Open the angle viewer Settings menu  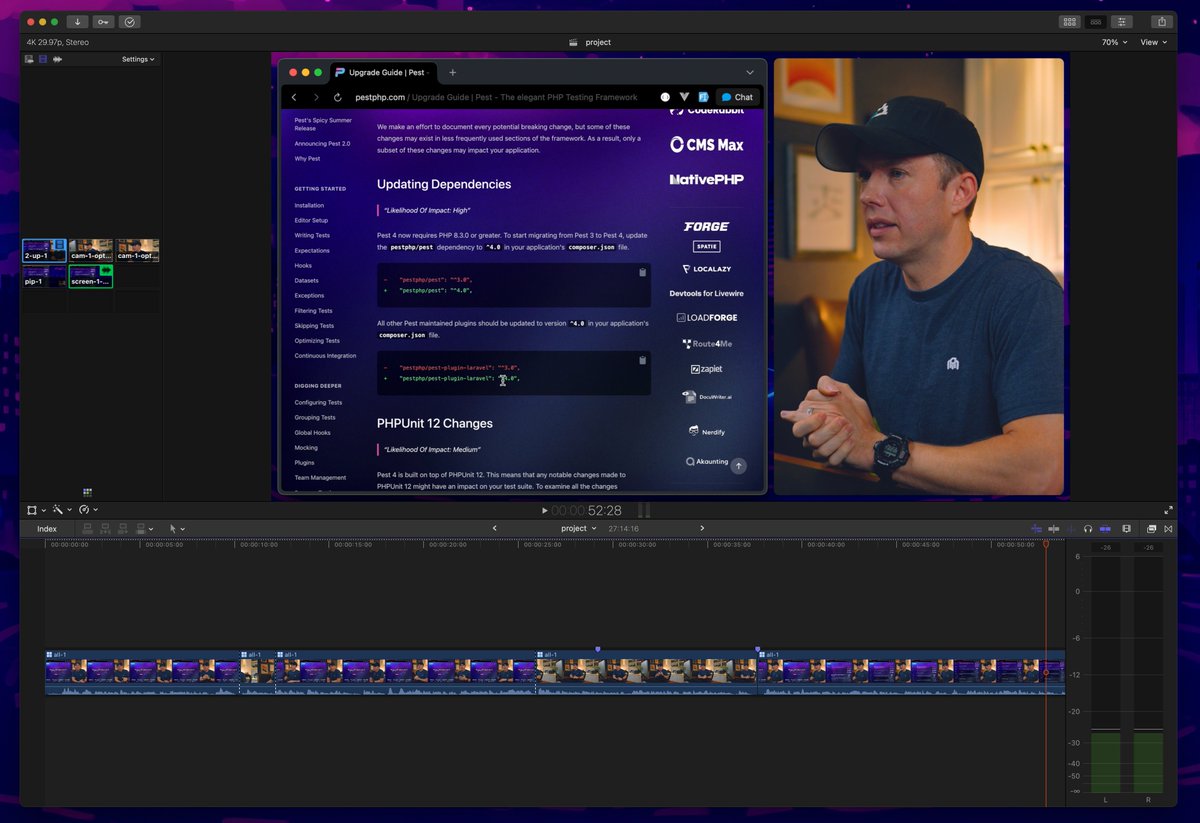[x=138, y=59]
